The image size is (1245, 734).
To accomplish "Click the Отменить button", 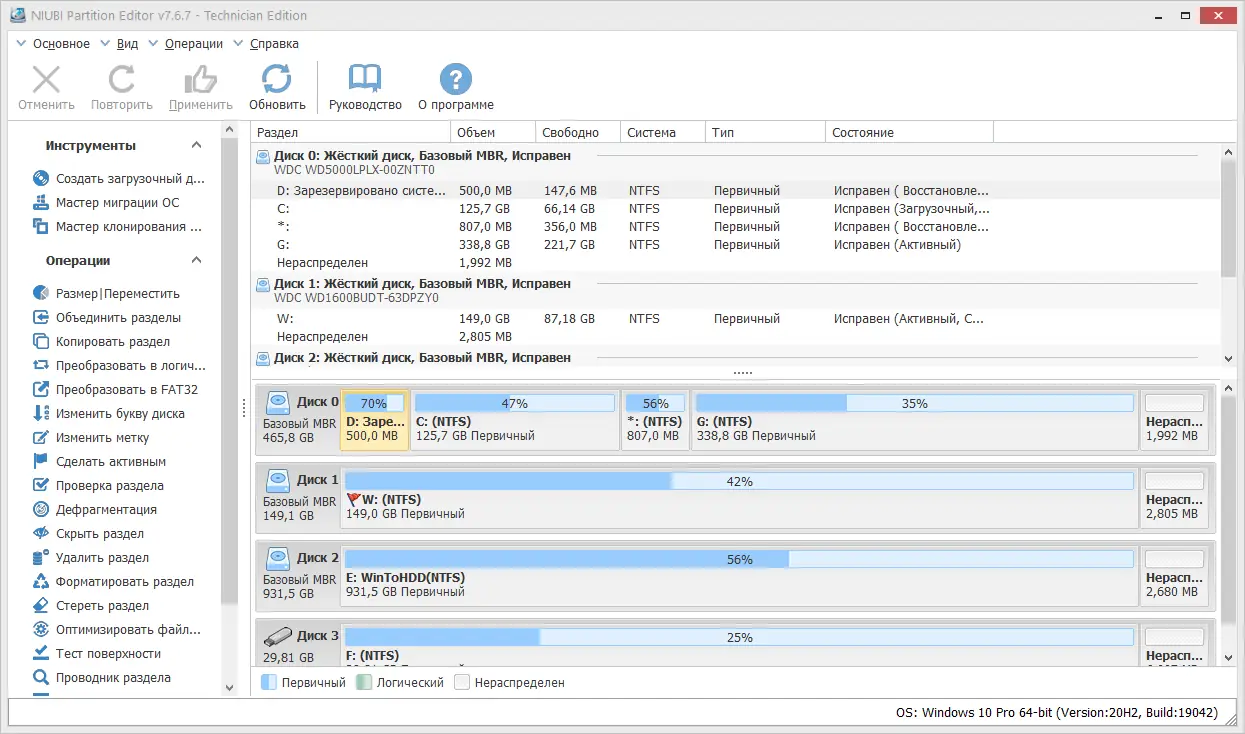I will 46,88.
